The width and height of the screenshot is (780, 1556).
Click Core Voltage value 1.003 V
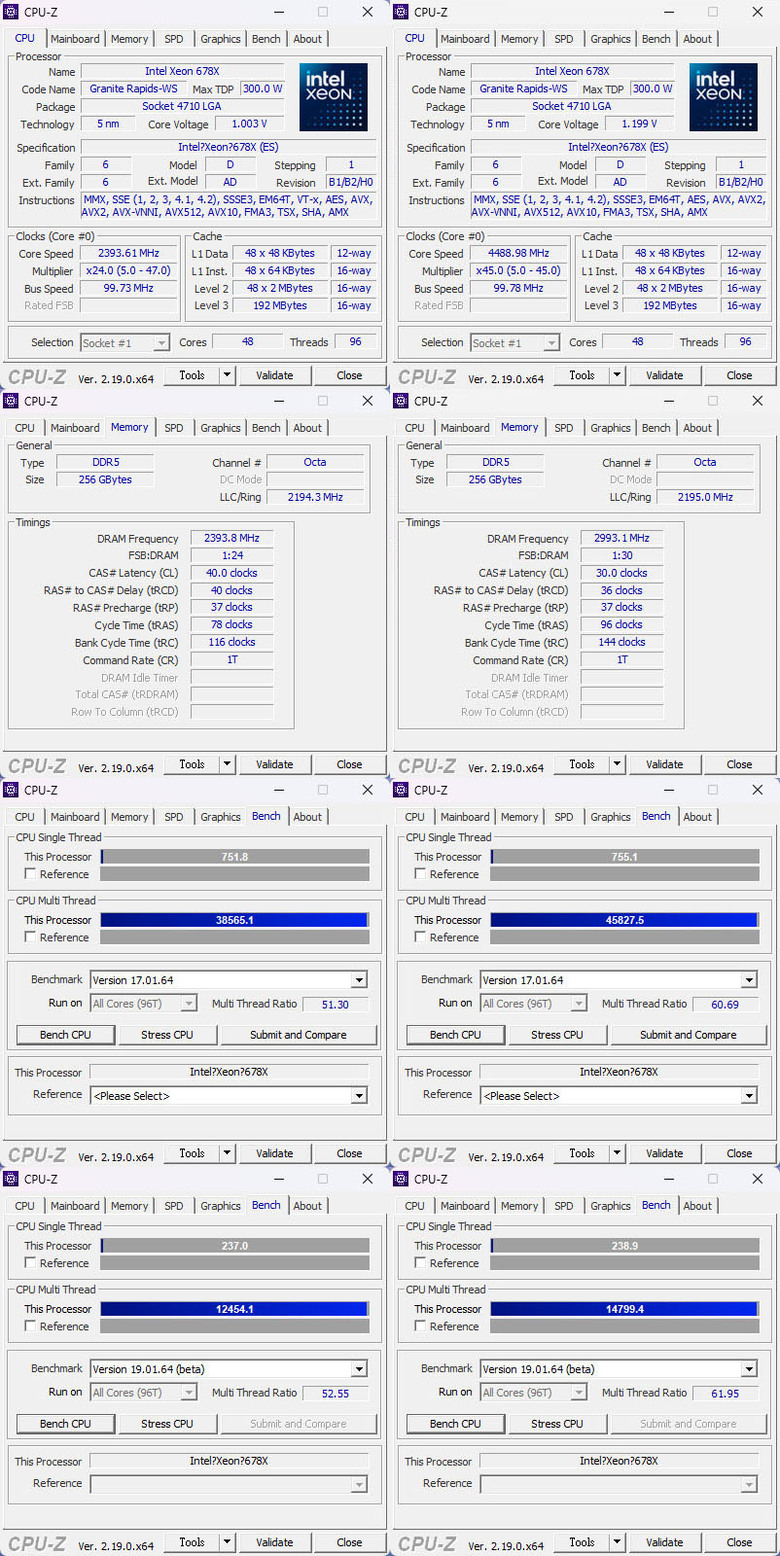(x=248, y=125)
